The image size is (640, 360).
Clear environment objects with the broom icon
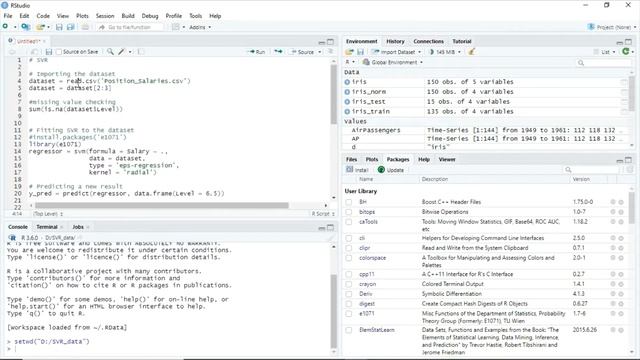point(471,52)
